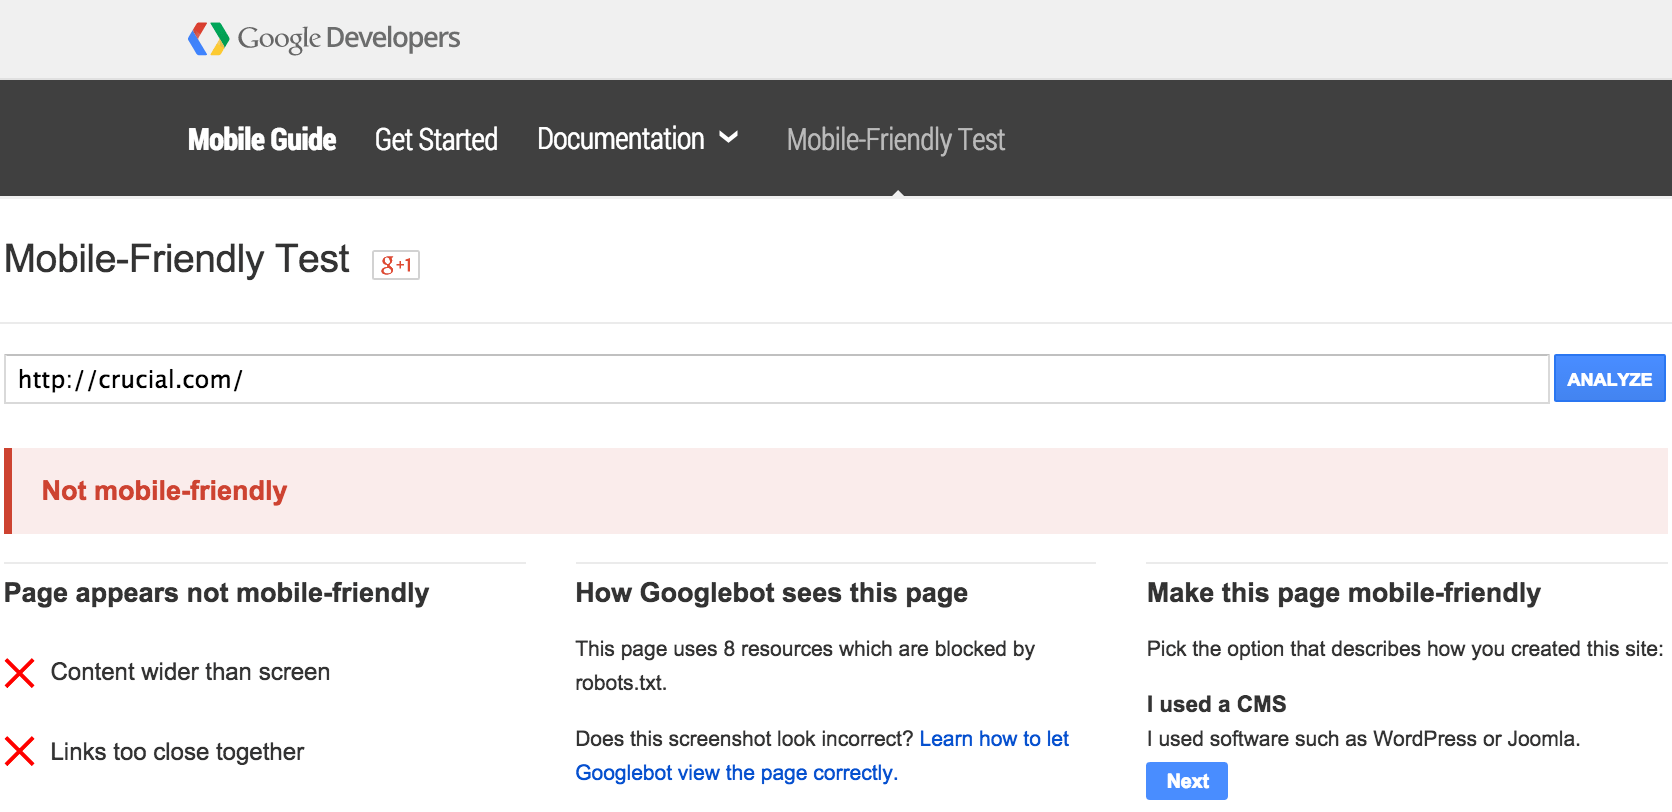Click 'I used software such as WordPress' text

click(1363, 739)
